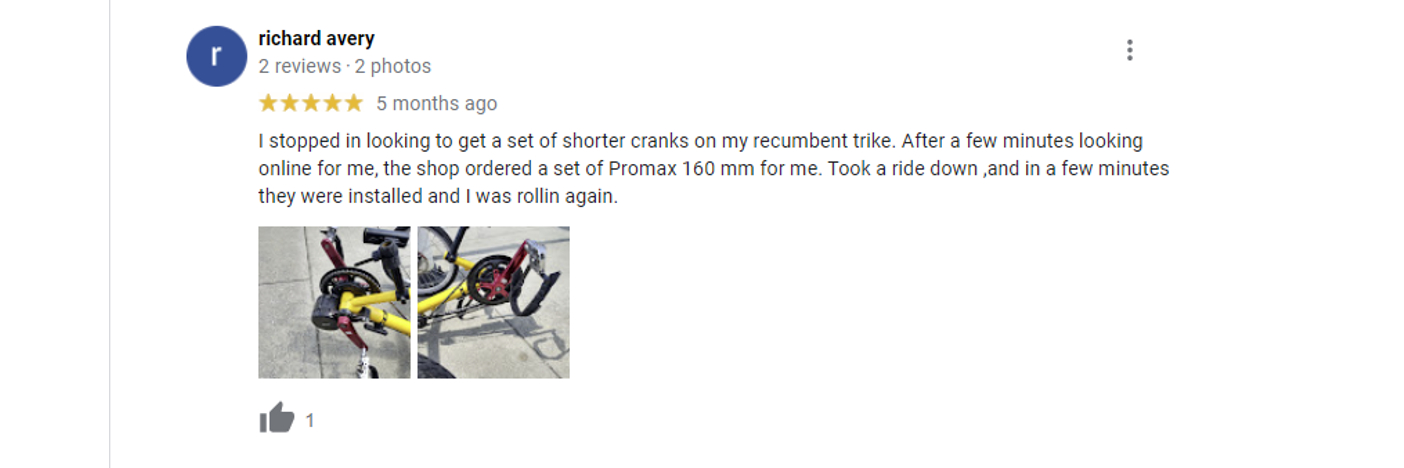Image resolution: width=1404 pixels, height=468 pixels.
Task: Click the like count number beside thumbs-up
Action: [310, 421]
